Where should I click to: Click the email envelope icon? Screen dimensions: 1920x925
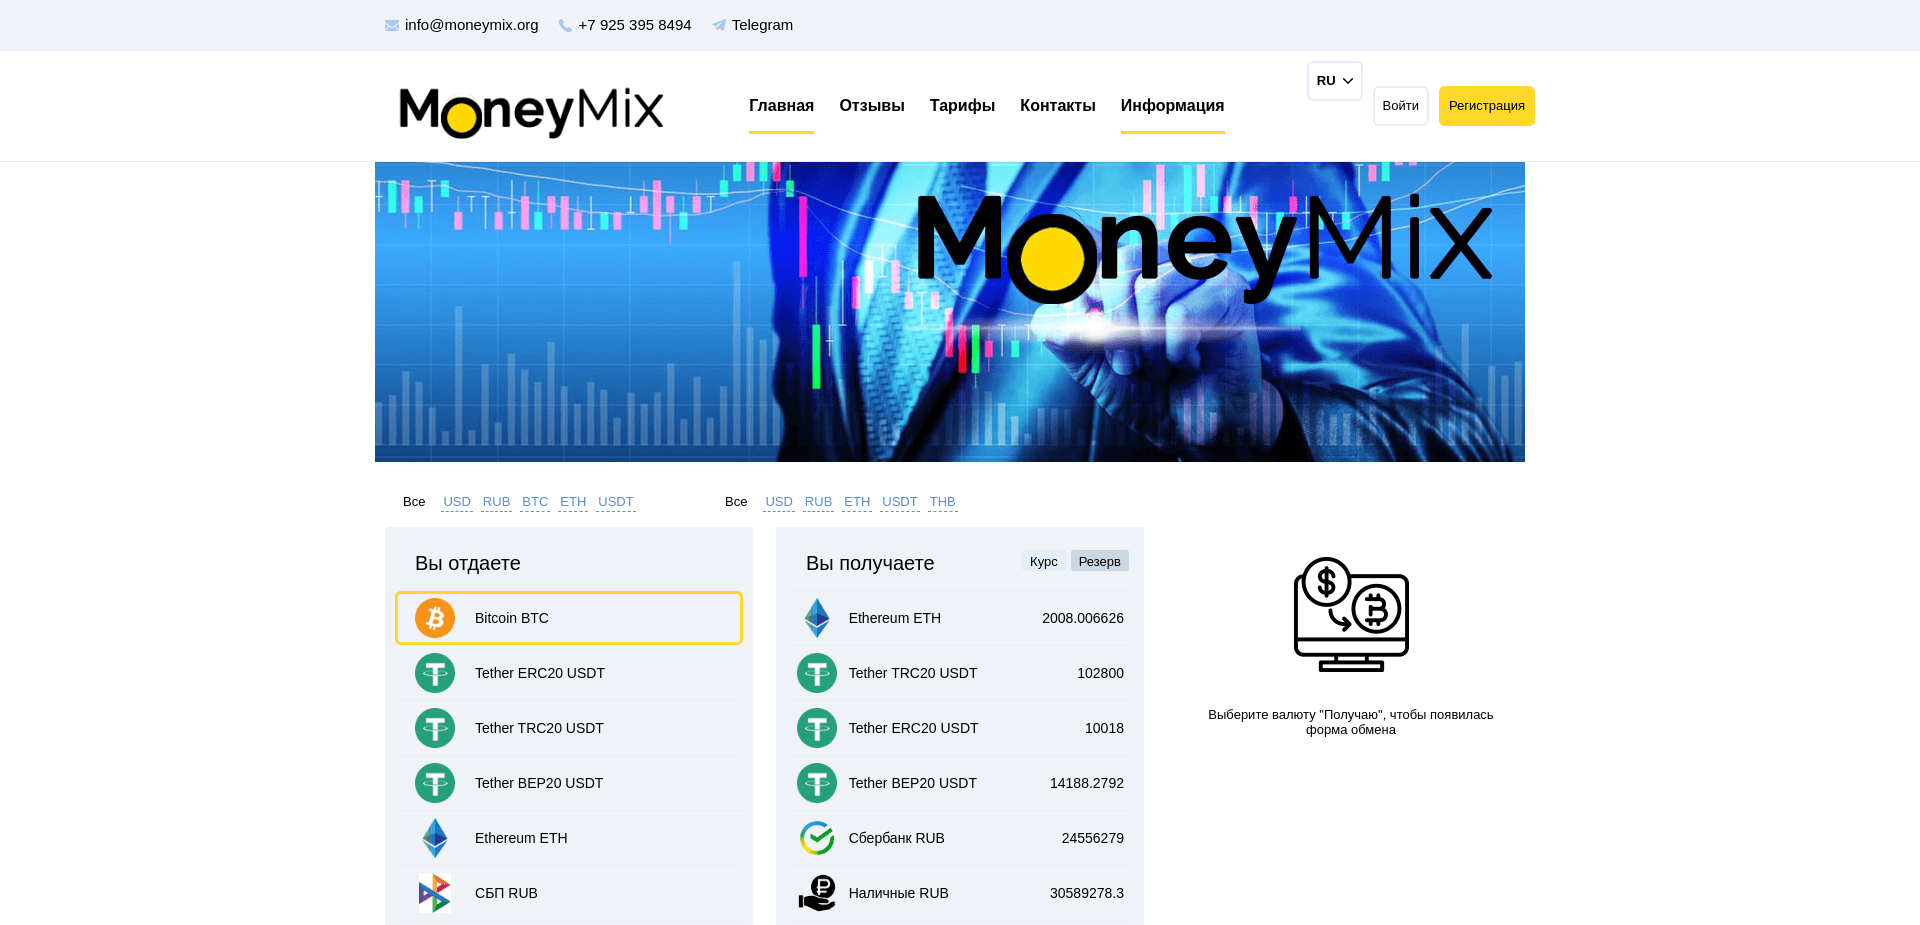pyautogui.click(x=390, y=25)
